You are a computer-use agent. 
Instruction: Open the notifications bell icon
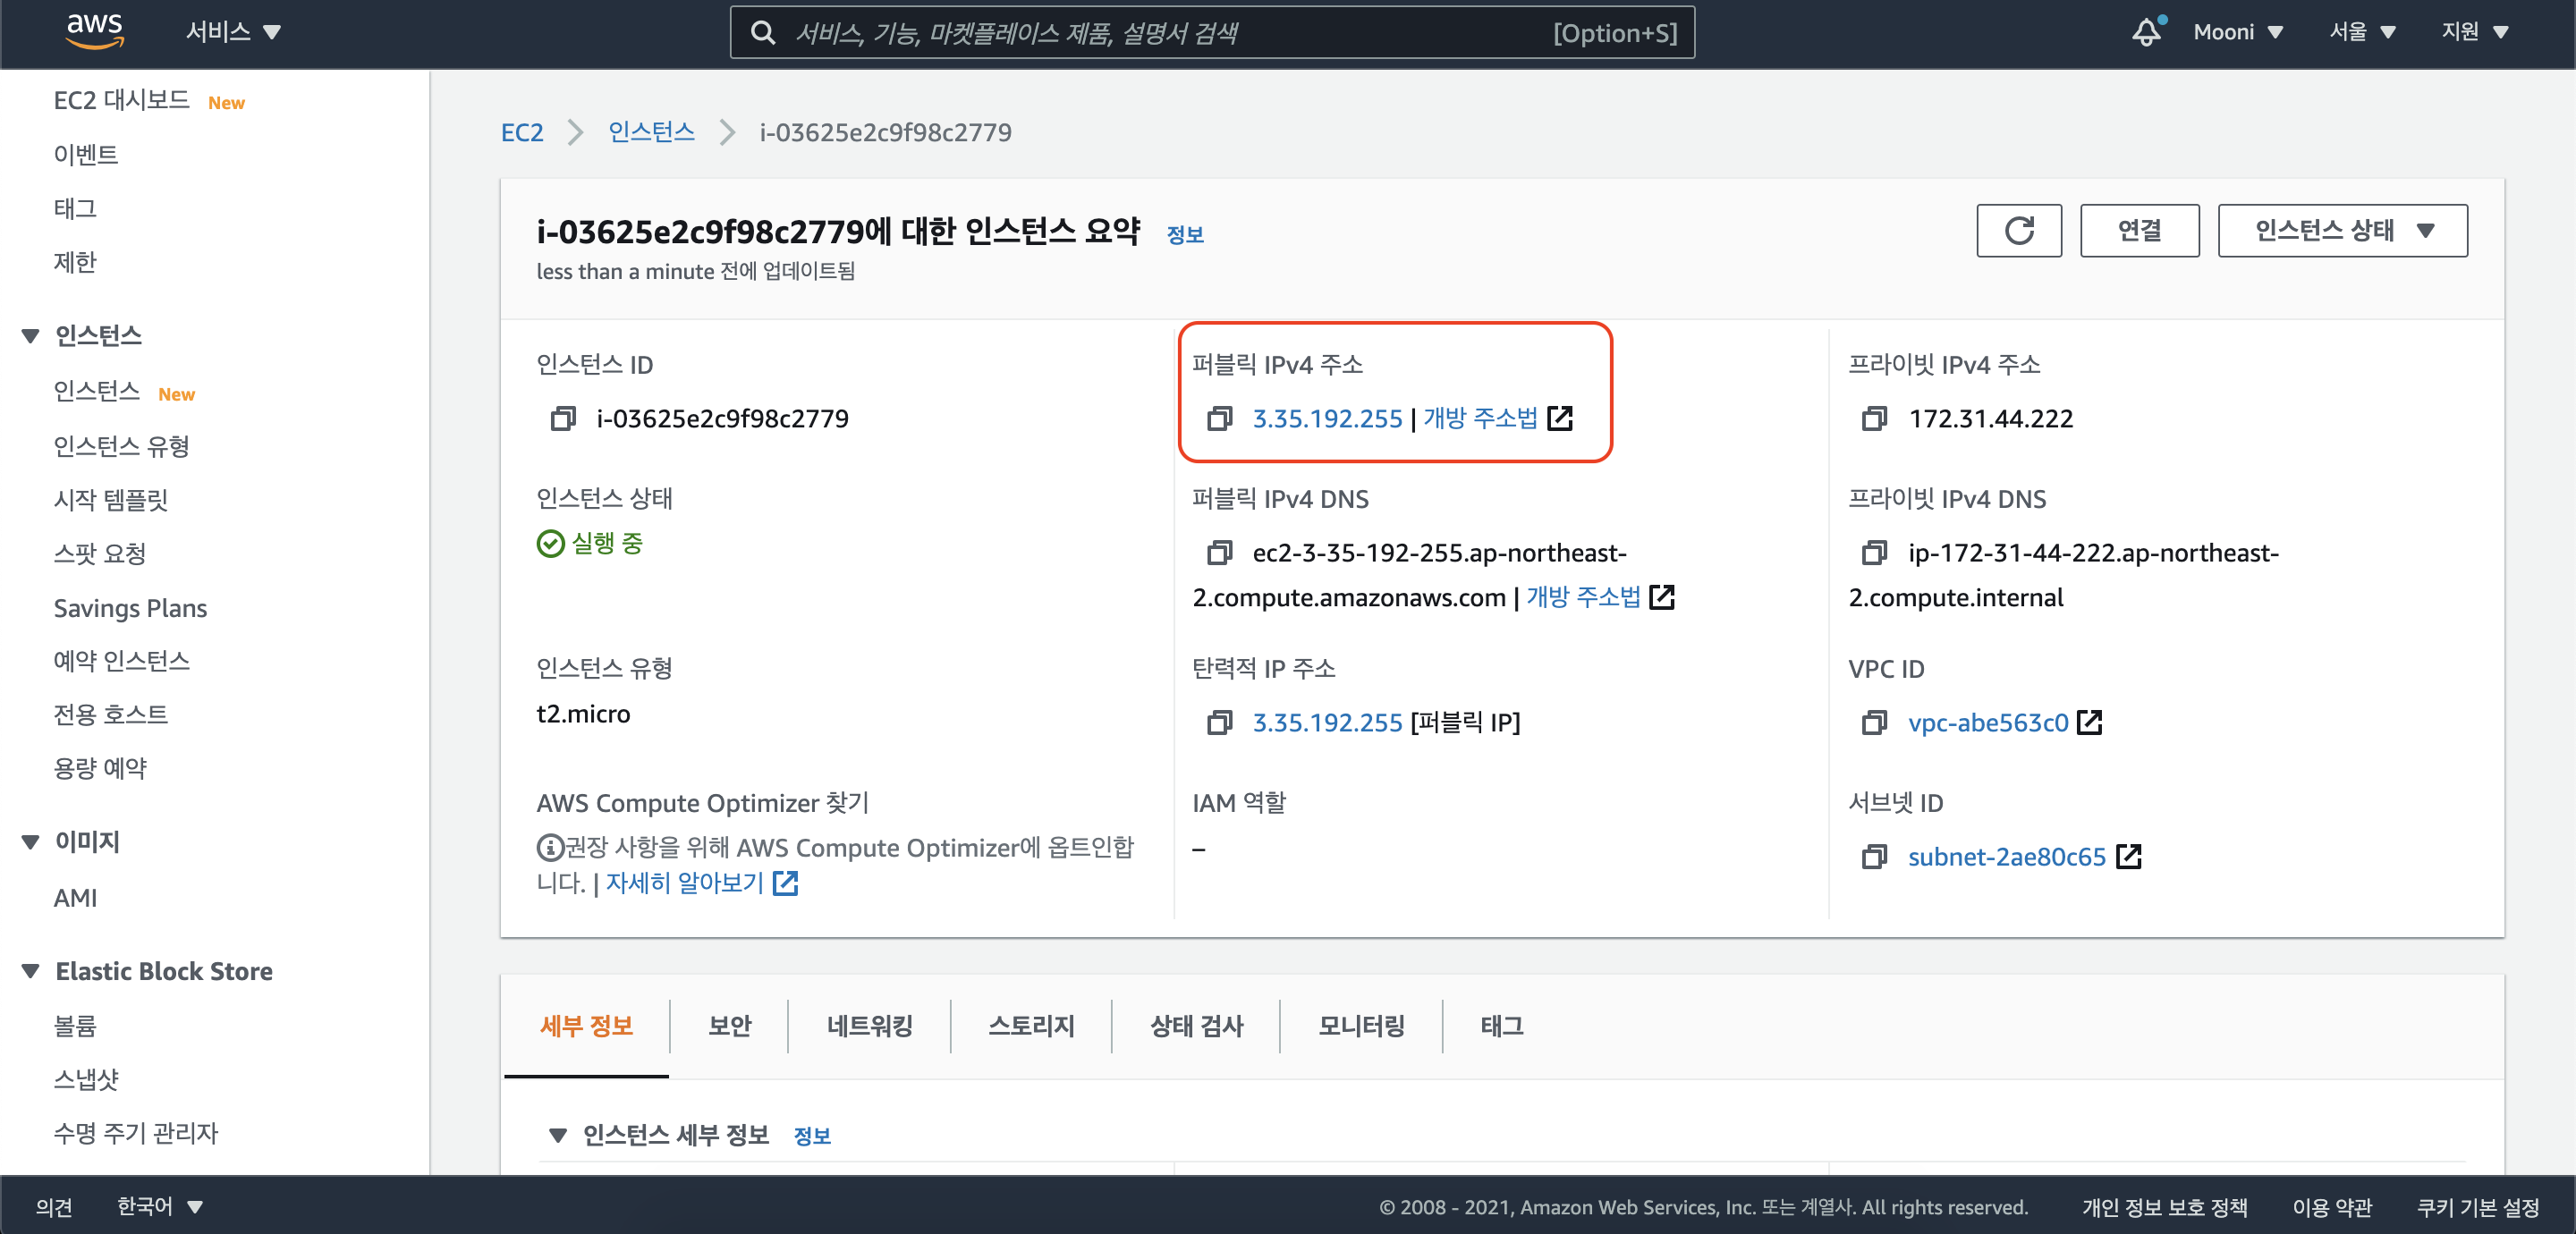pos(2146,32)
